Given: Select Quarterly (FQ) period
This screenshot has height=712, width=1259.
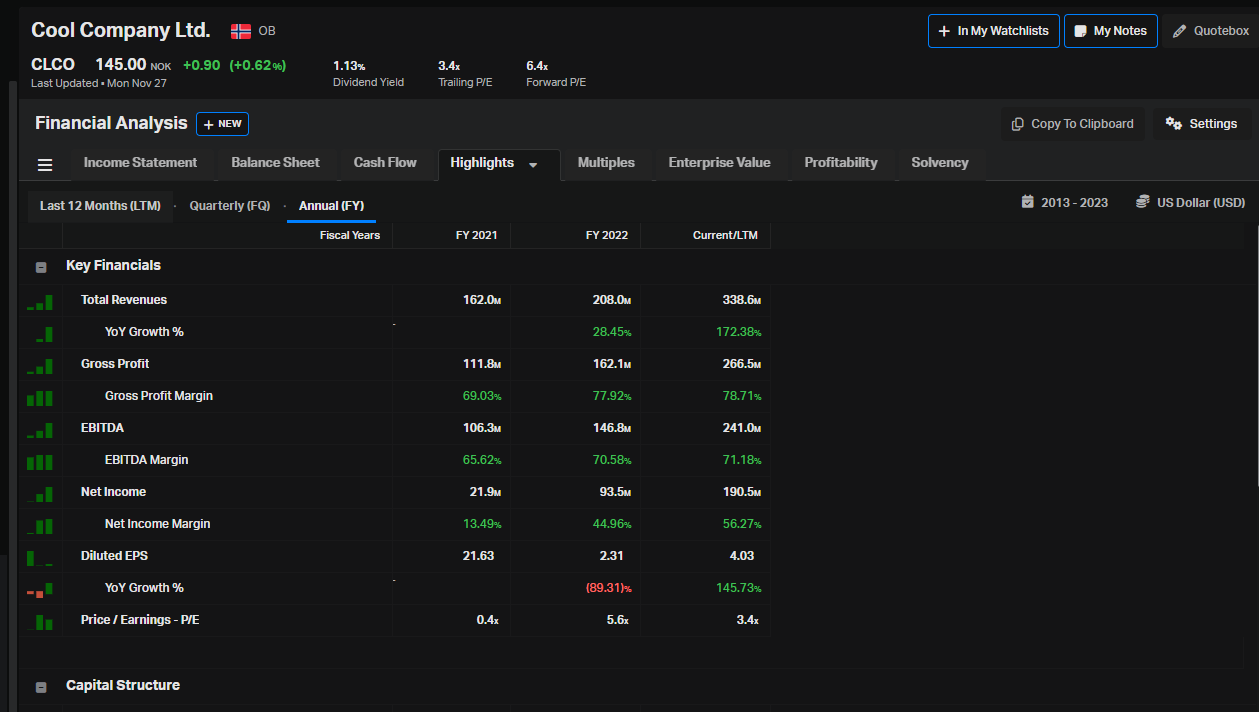Looking at the screenshot, I should [230, 206].
